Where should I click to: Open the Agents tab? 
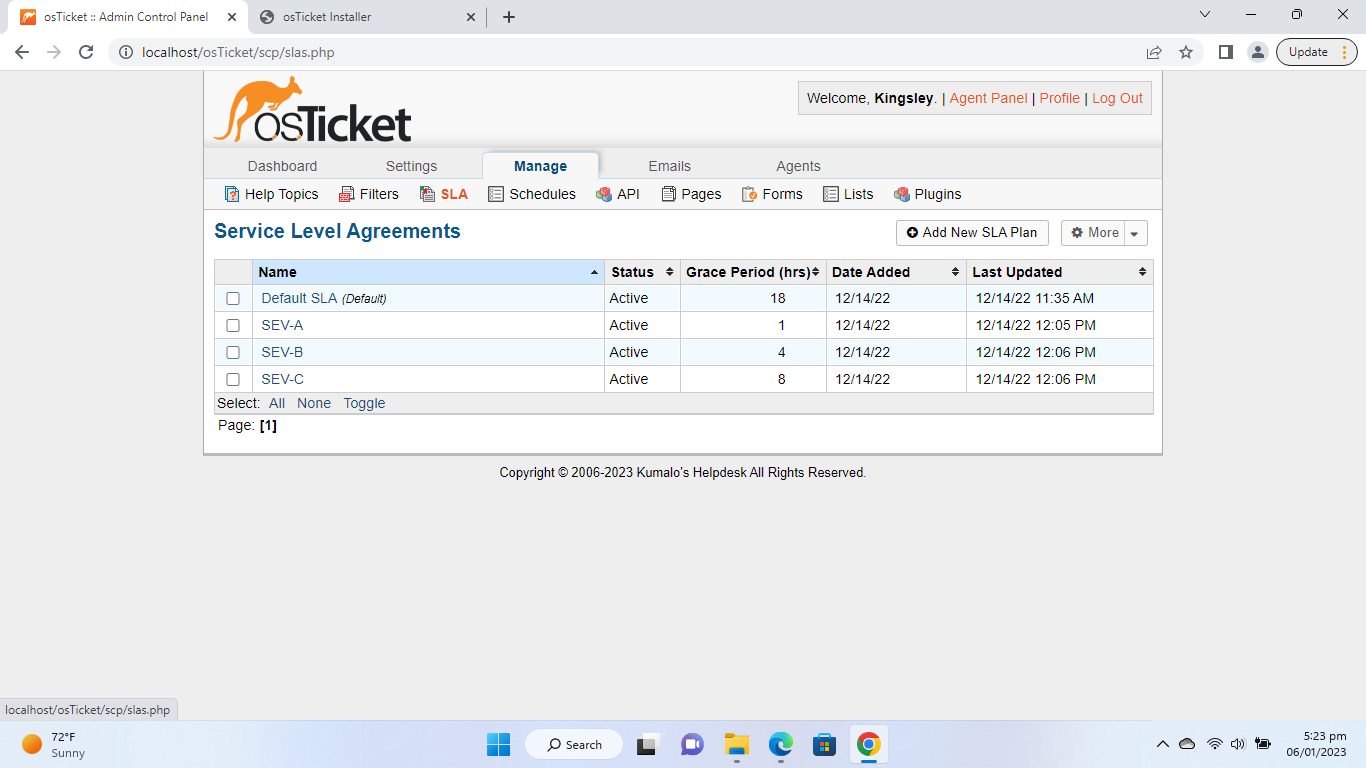(x=798, y=166)
